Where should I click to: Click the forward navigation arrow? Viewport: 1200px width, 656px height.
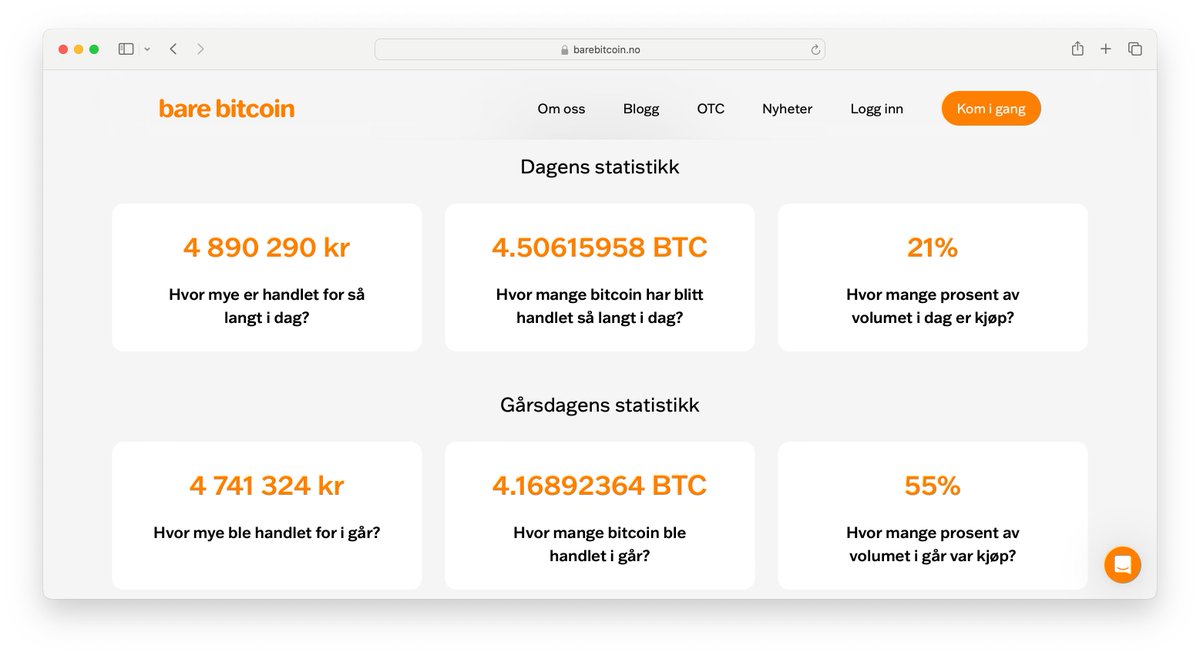pos(200,48)
